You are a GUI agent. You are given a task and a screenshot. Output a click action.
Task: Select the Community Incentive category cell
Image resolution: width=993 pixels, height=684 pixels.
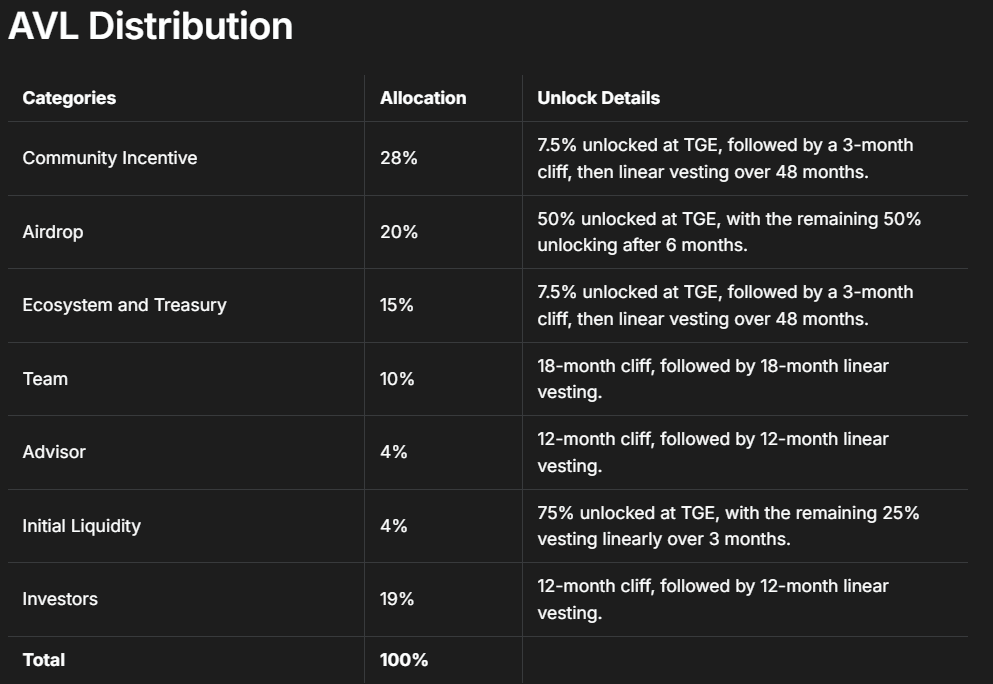pos(110,158)
